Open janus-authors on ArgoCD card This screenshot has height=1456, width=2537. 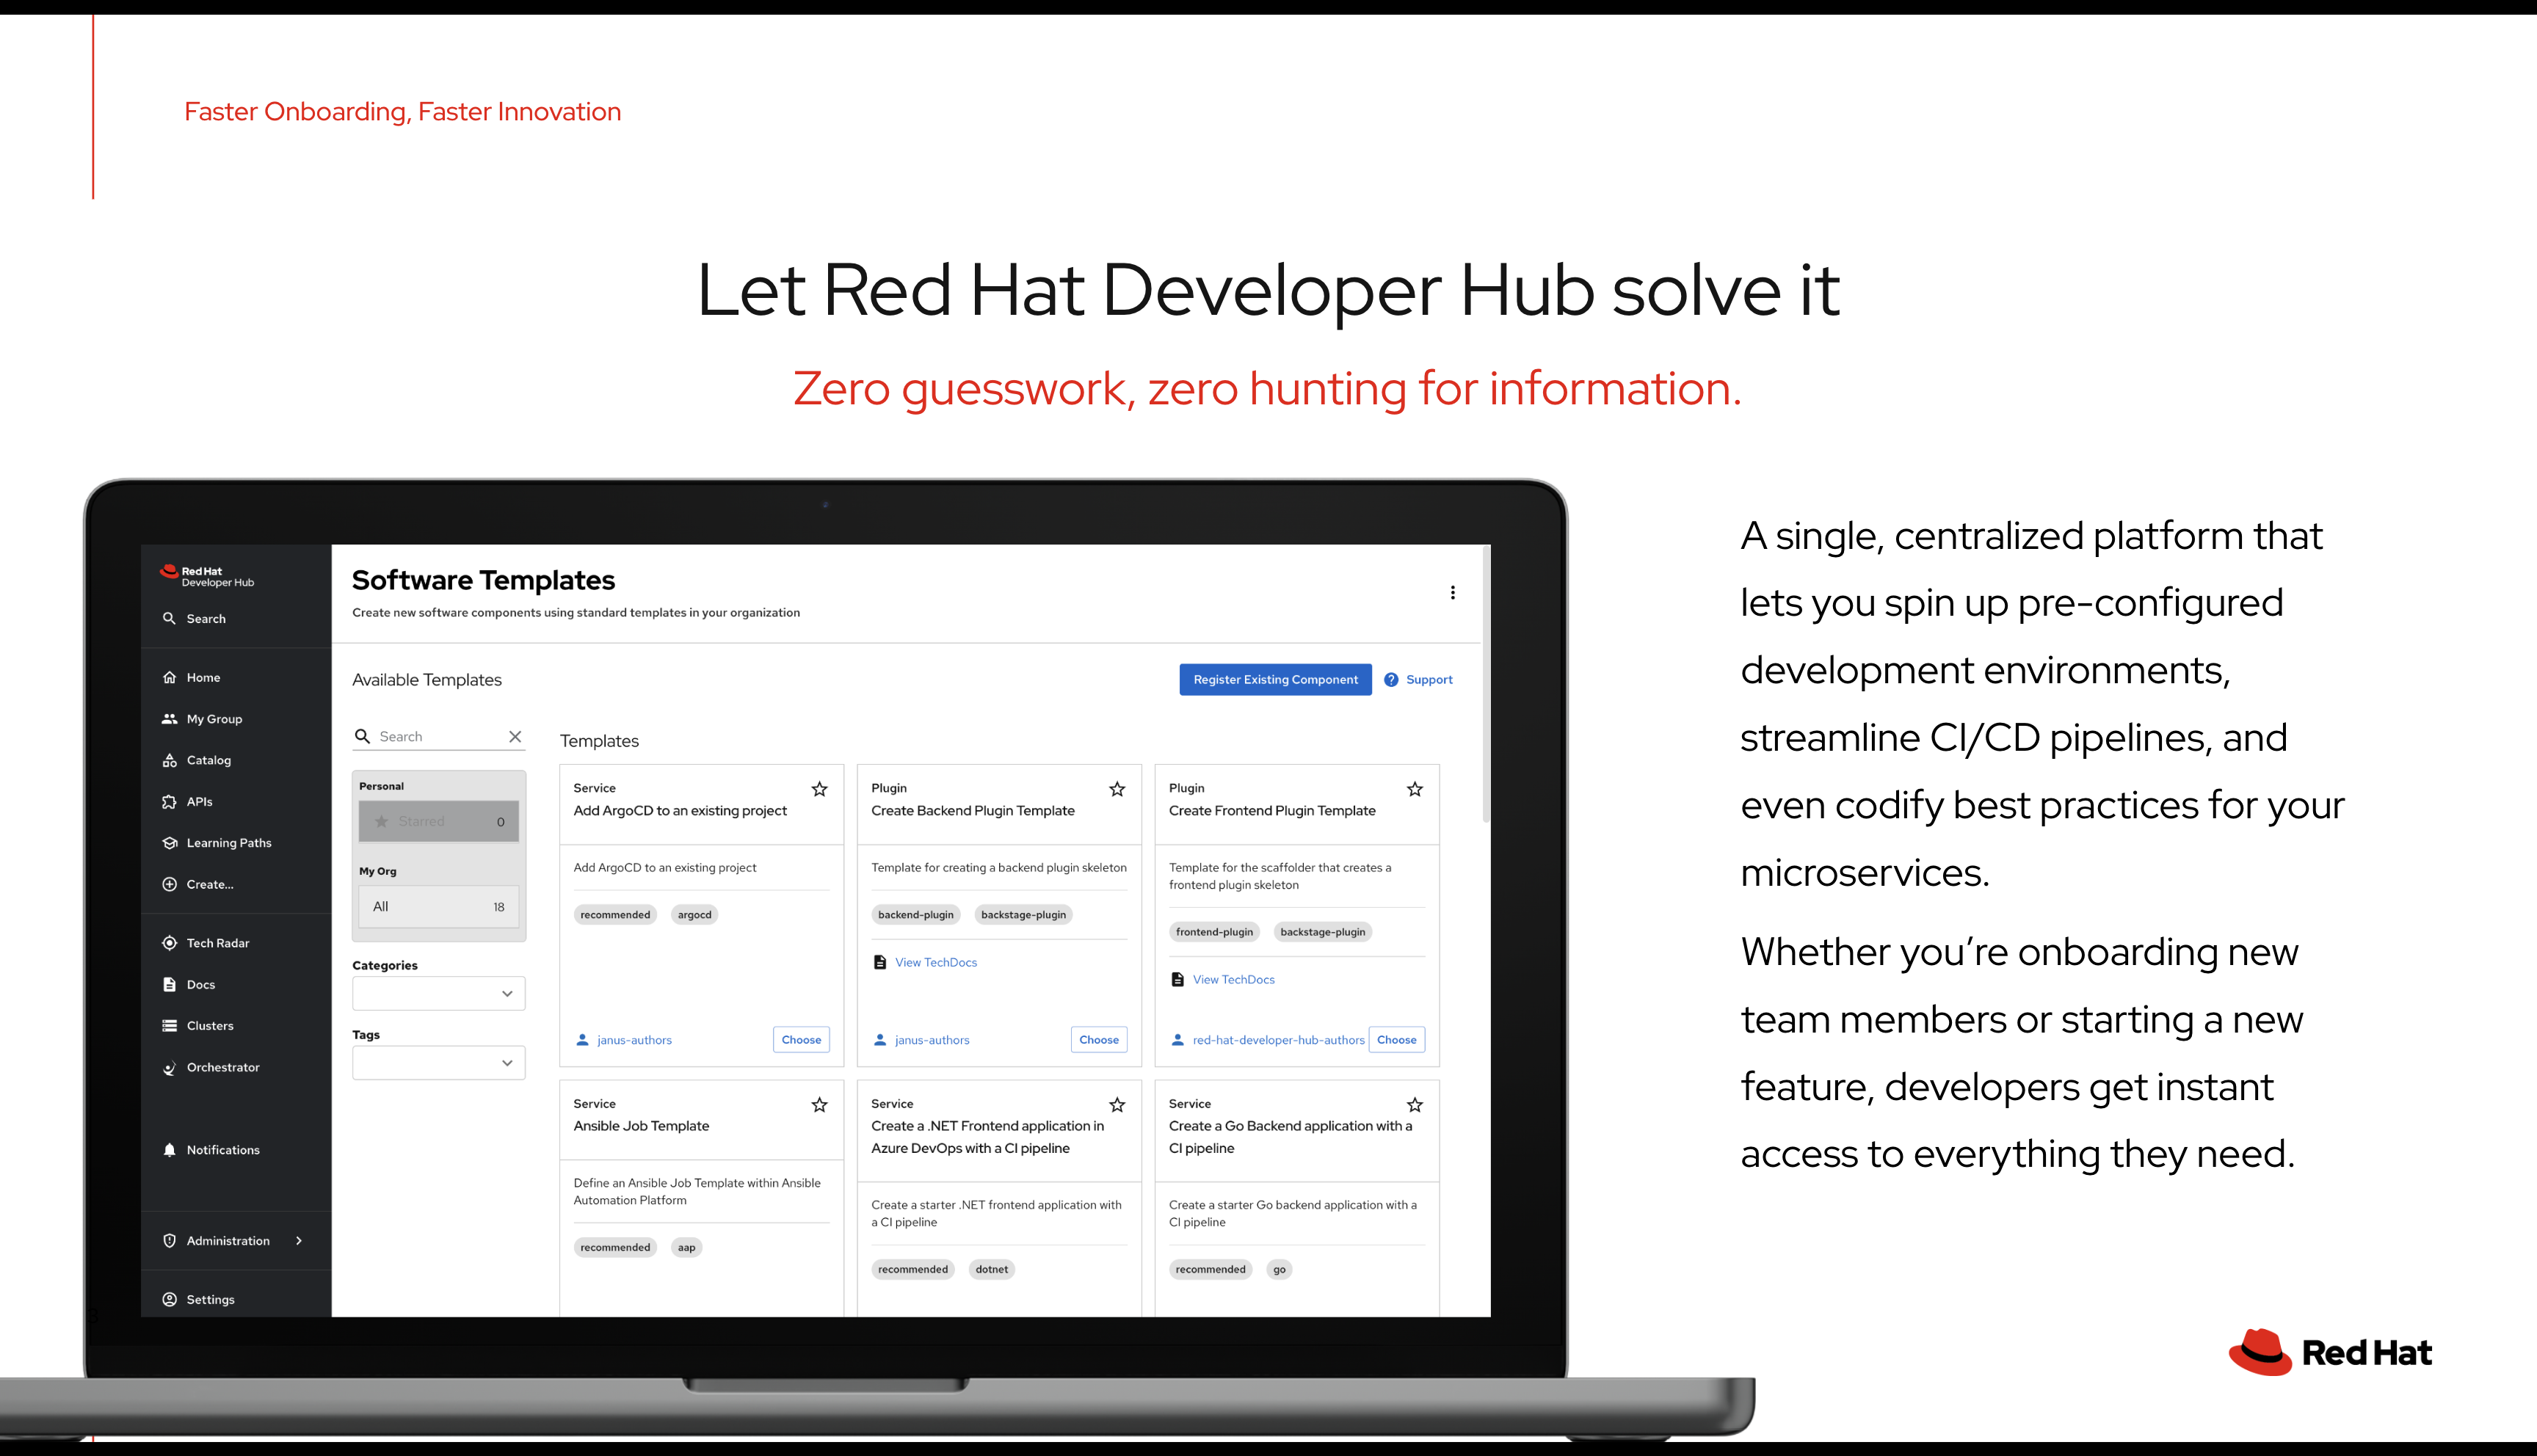click(x=634, y=1041)
